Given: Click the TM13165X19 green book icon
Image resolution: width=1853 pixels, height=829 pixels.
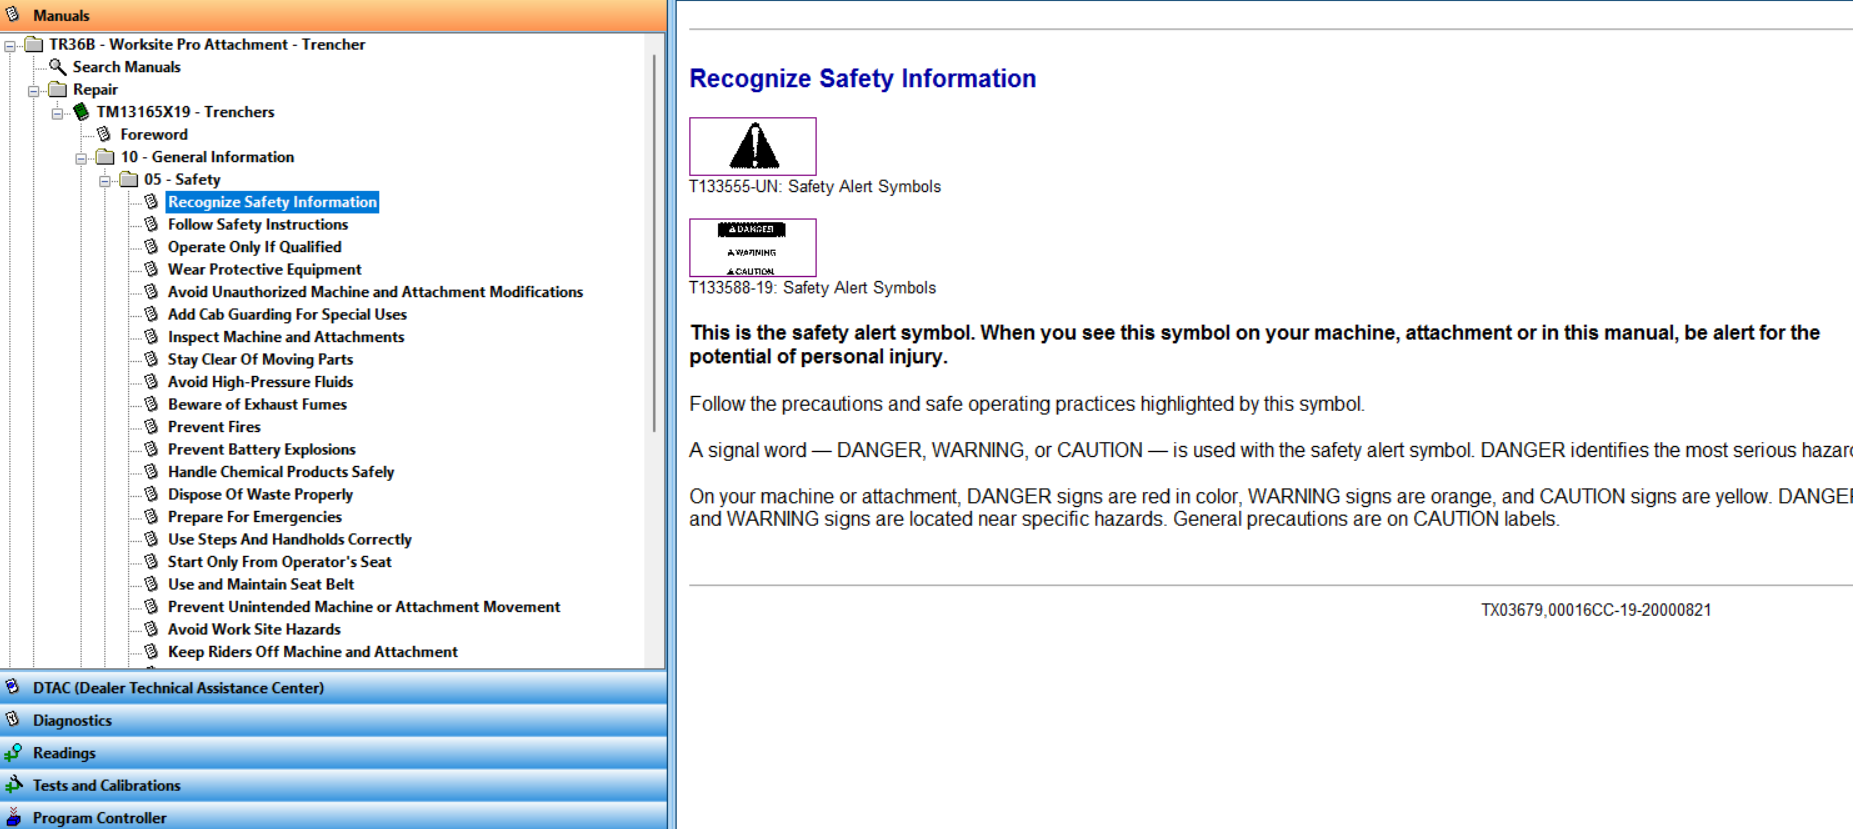Looking at the screenshot, I should (82, 112).
